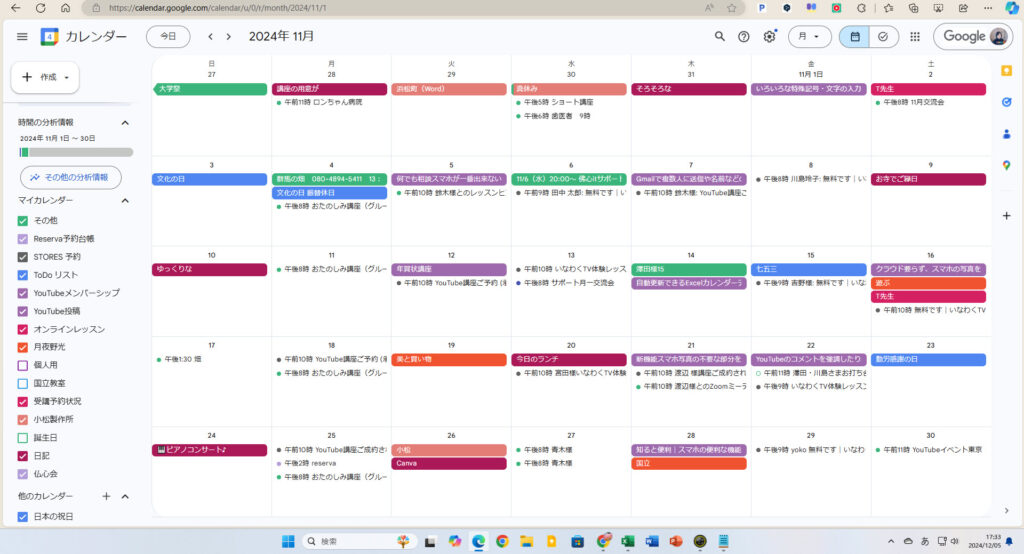
Task: Collapse the 時間の分析情報 section
Action: [125, 122]
